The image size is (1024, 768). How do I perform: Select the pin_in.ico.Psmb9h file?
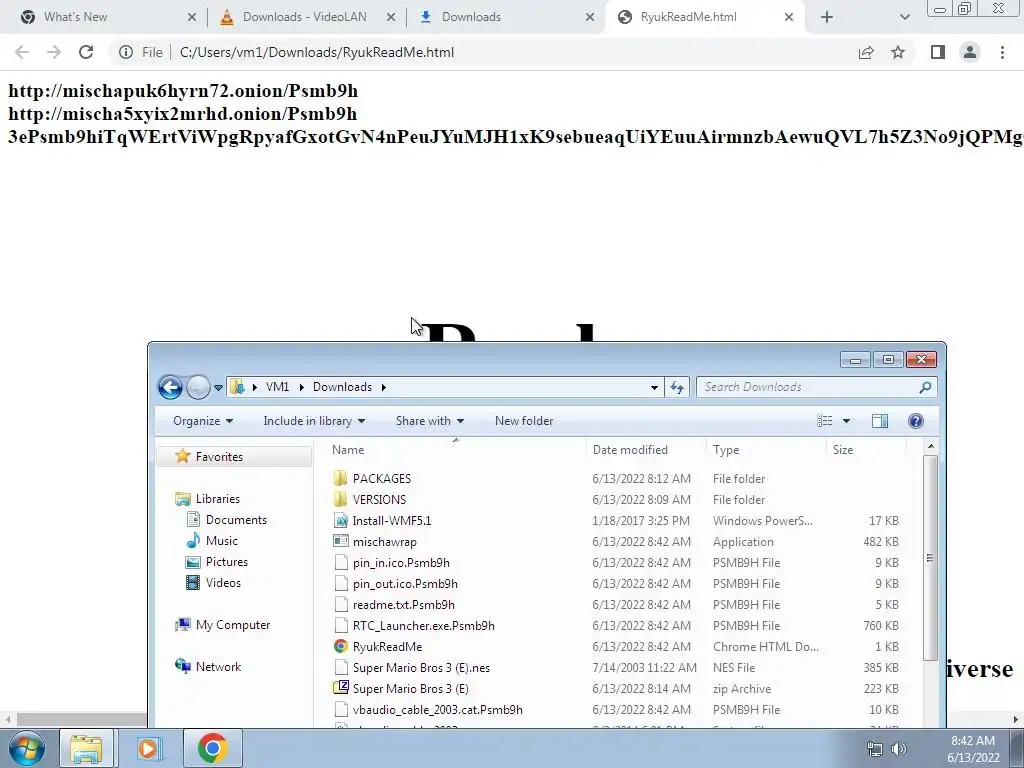[x=401, y=562]
